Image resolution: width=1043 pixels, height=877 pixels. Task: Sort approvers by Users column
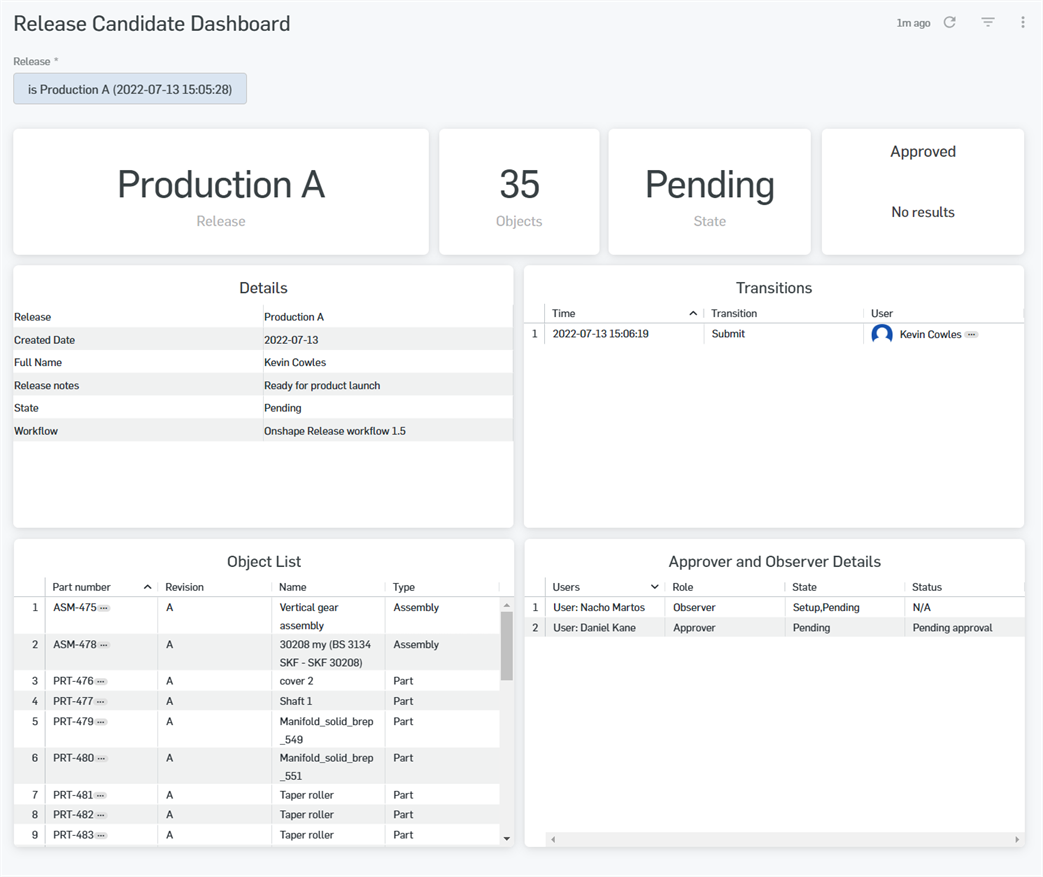coord(566,587)
